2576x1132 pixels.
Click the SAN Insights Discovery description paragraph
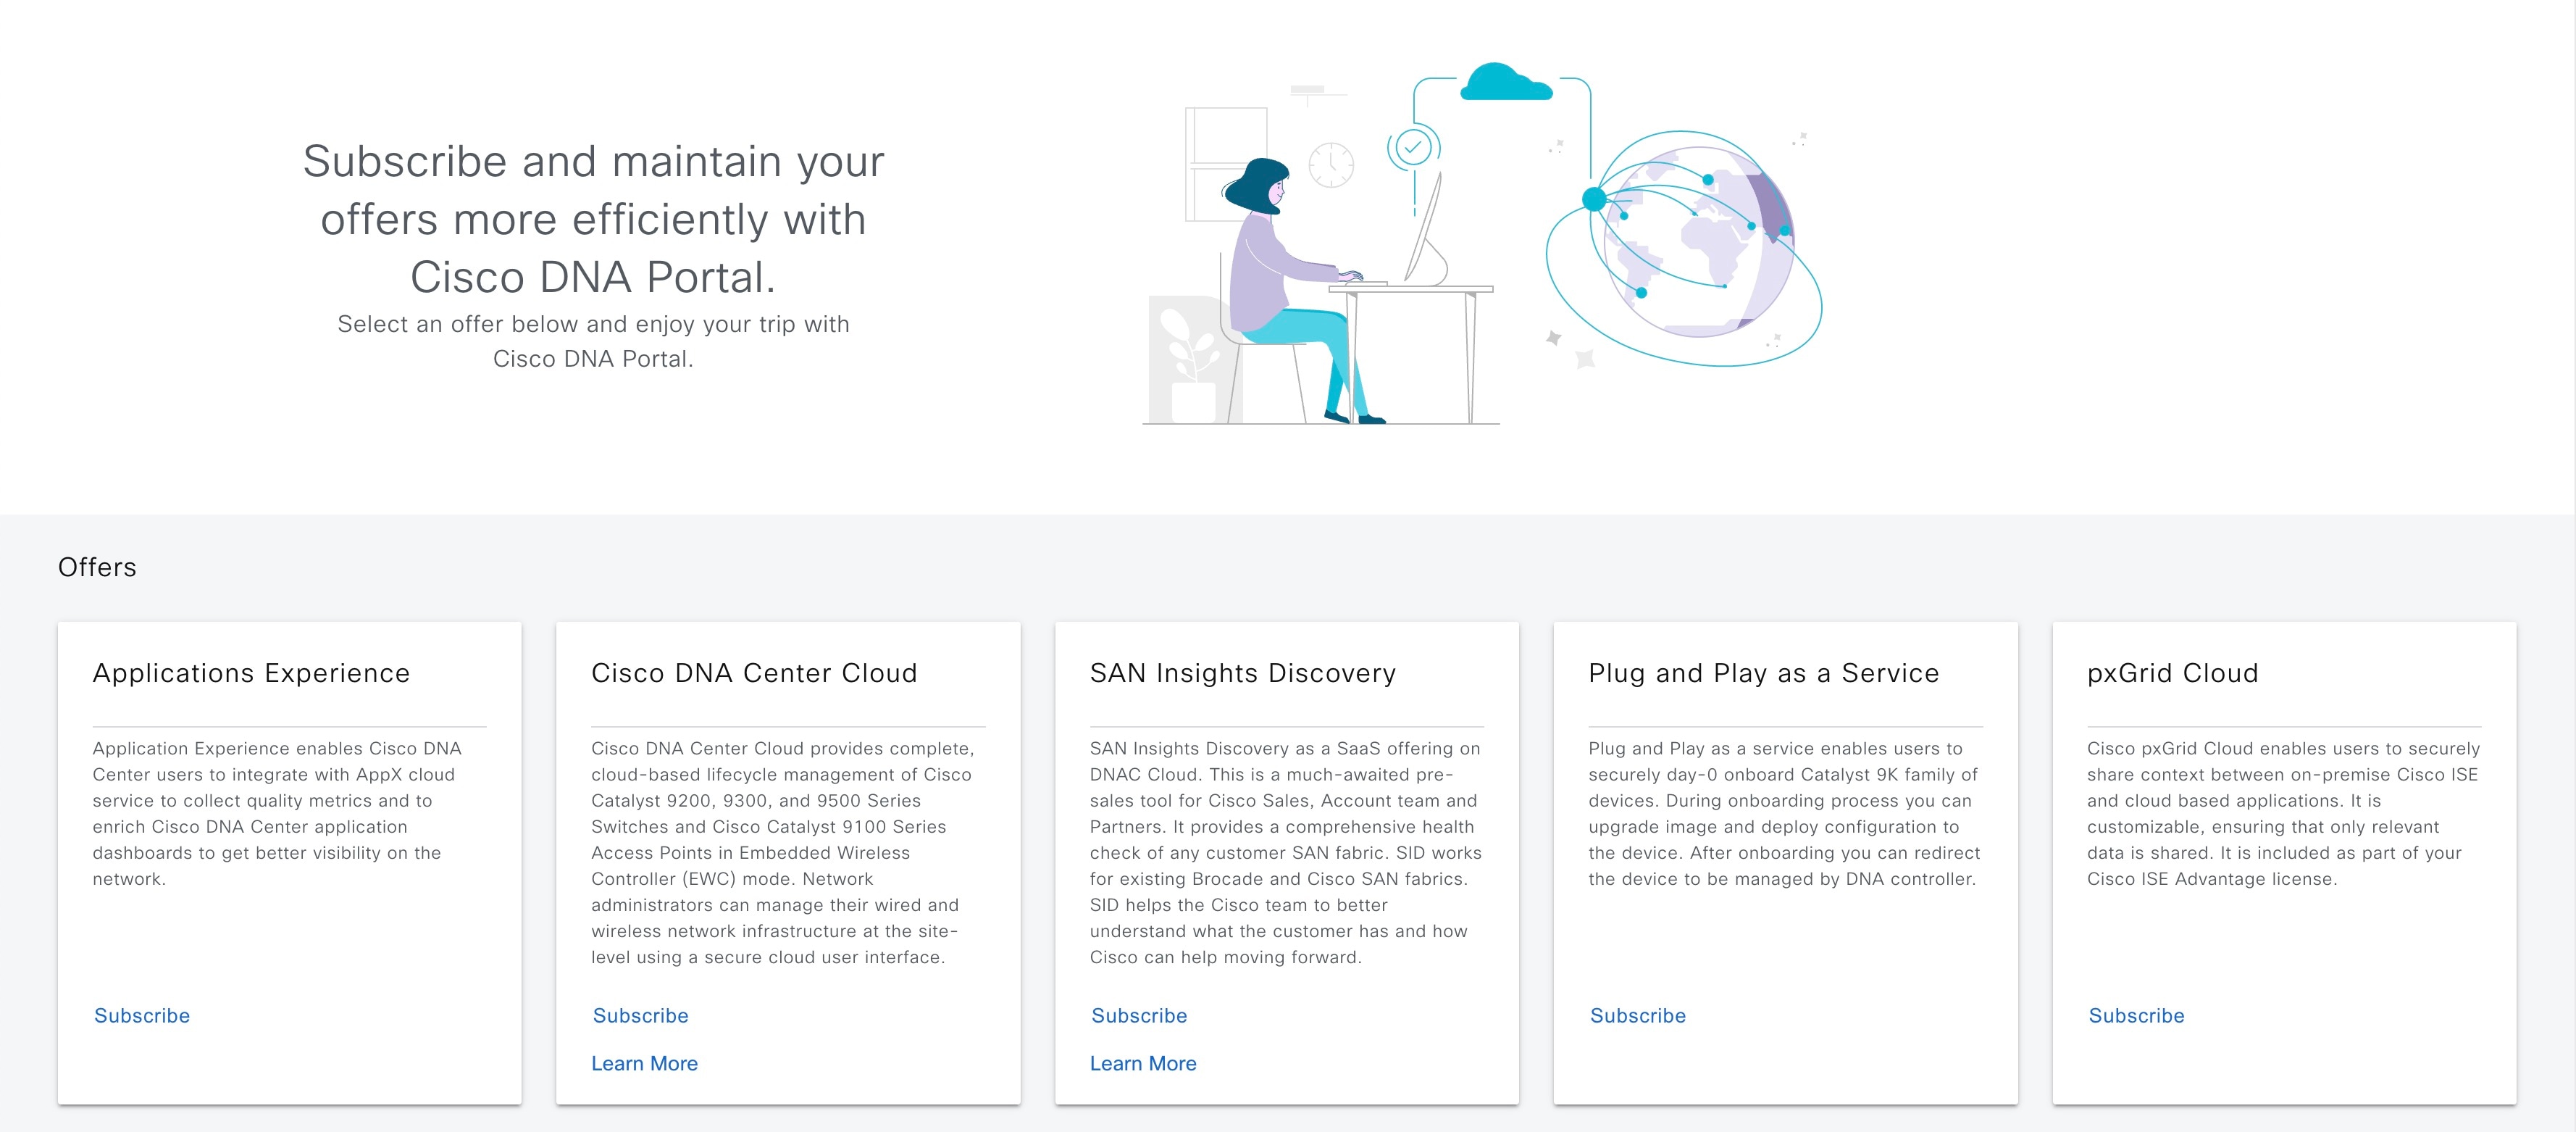pos(1286,852)
